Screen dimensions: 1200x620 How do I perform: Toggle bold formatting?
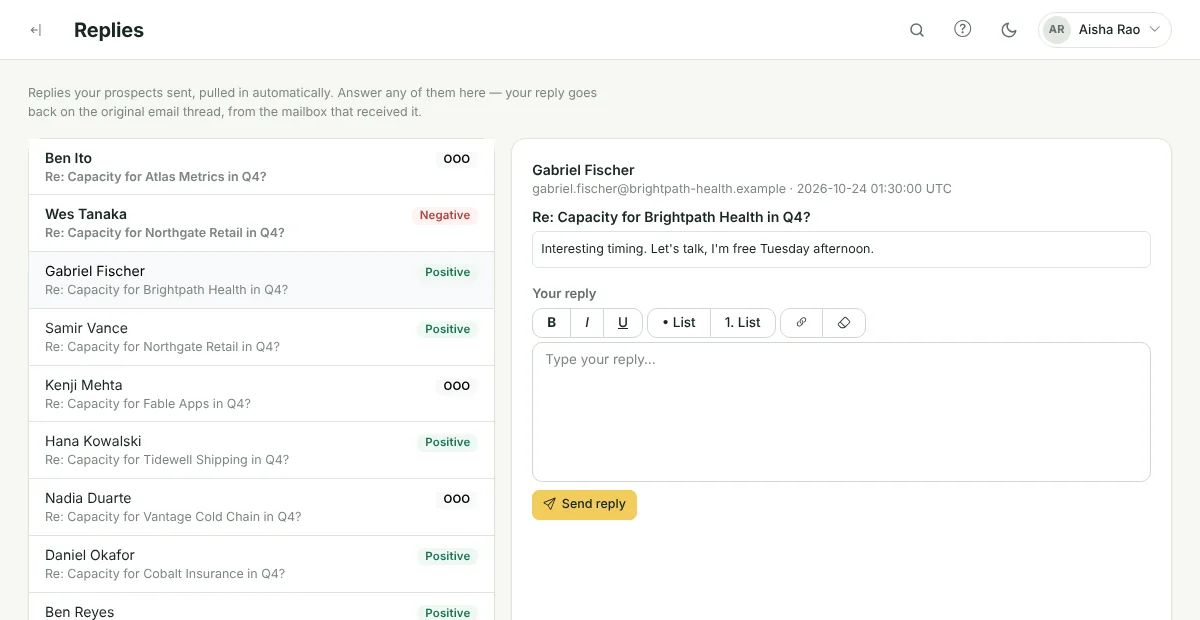point(551,323)
